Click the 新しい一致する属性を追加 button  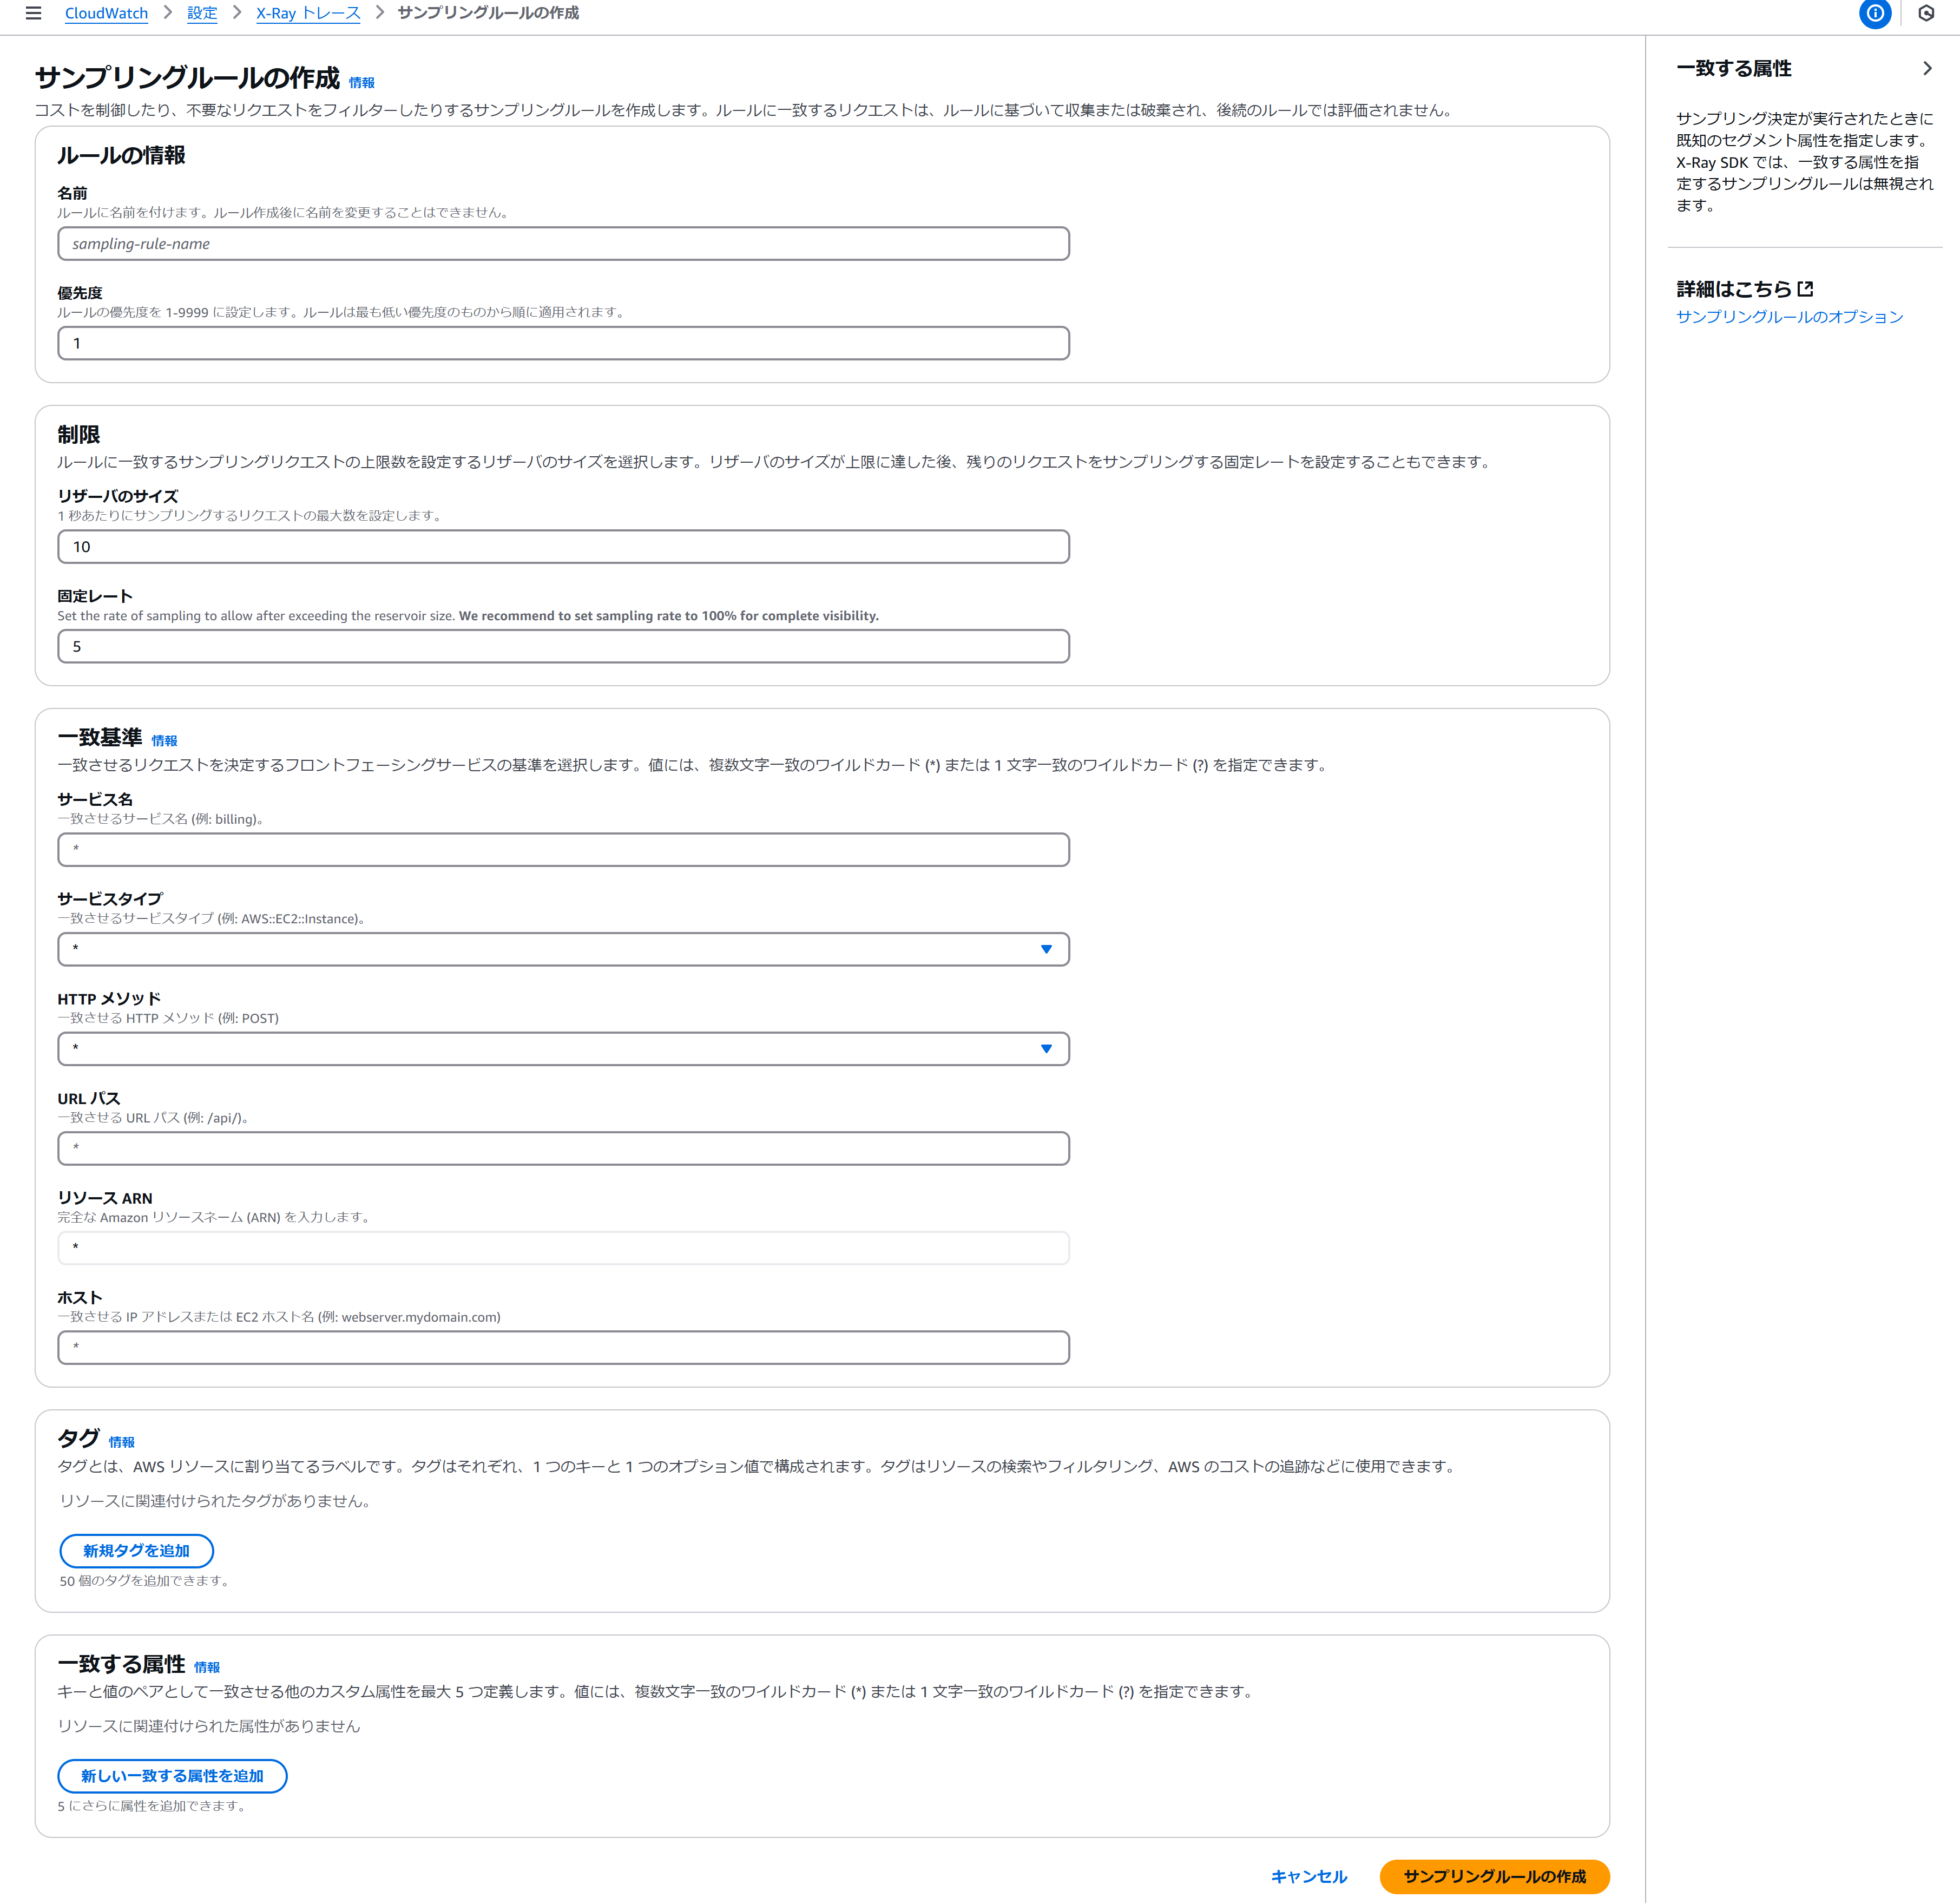[x=172, y=1776]
